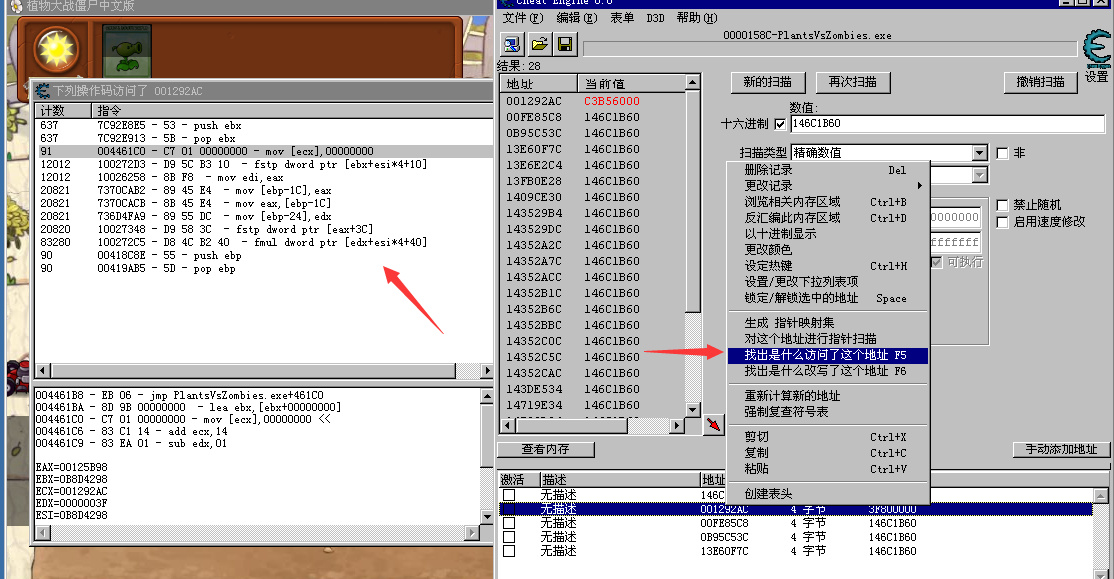The image size is (1114, 579).
Task: Click the 手动添加地址 button
Action: (1061, 449)
